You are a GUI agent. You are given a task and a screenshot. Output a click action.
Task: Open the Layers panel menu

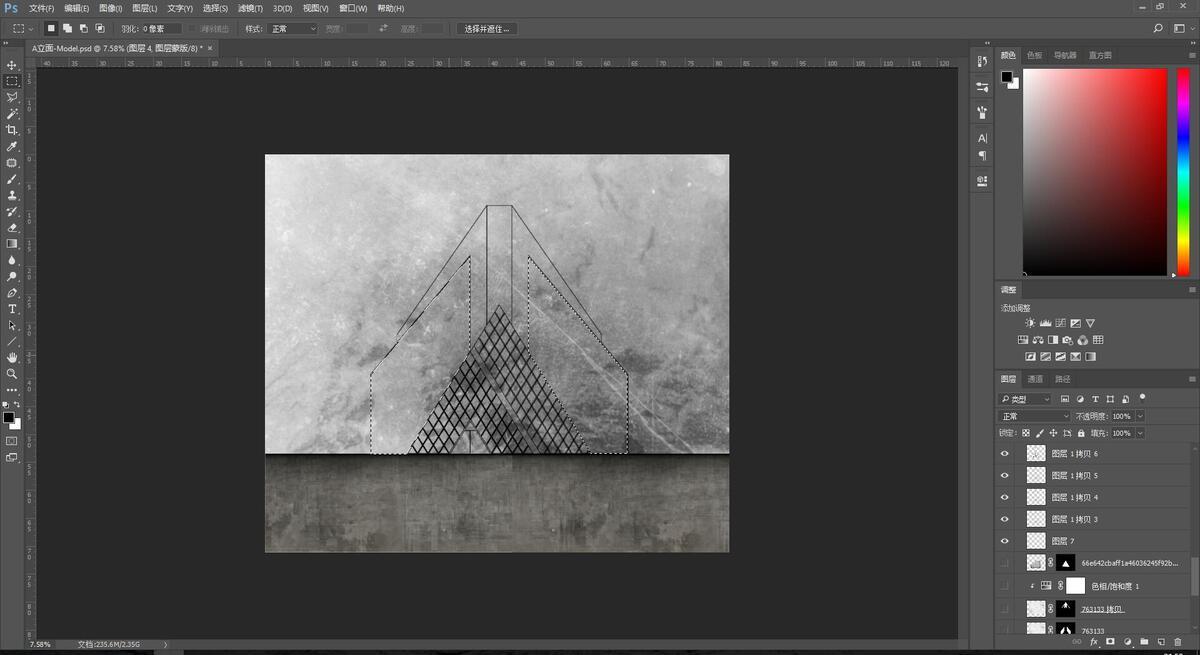pyautogui.click(x=1191, y=379)
